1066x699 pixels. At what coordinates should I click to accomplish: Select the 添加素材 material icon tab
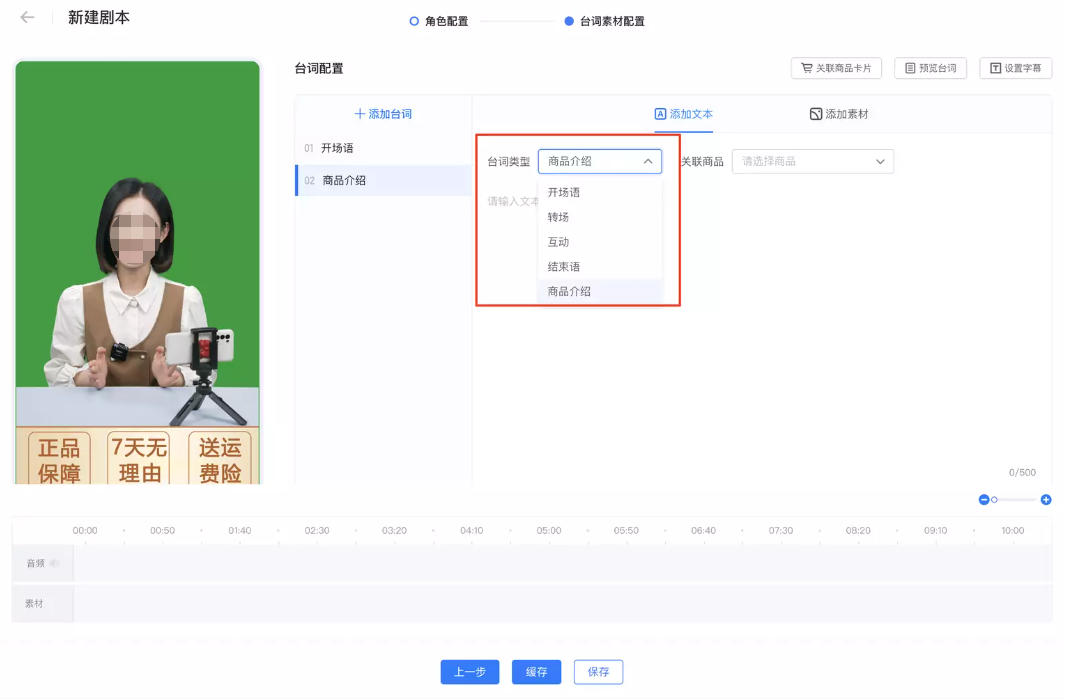814,113
